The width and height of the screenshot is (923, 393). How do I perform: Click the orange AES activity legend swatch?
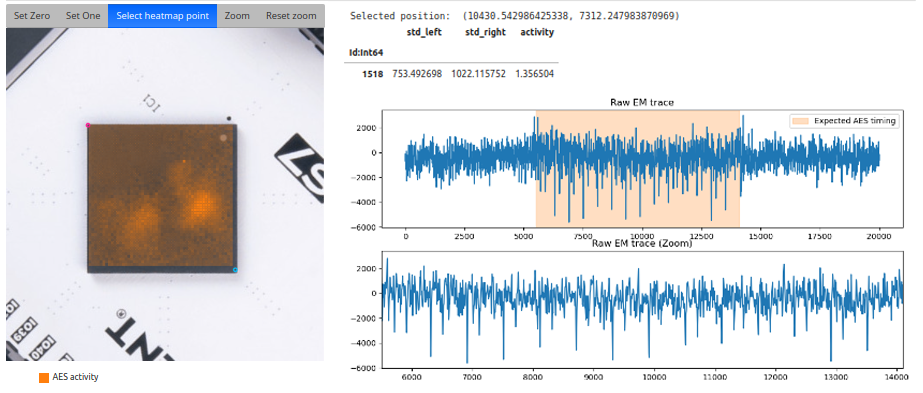coord(44,378)
